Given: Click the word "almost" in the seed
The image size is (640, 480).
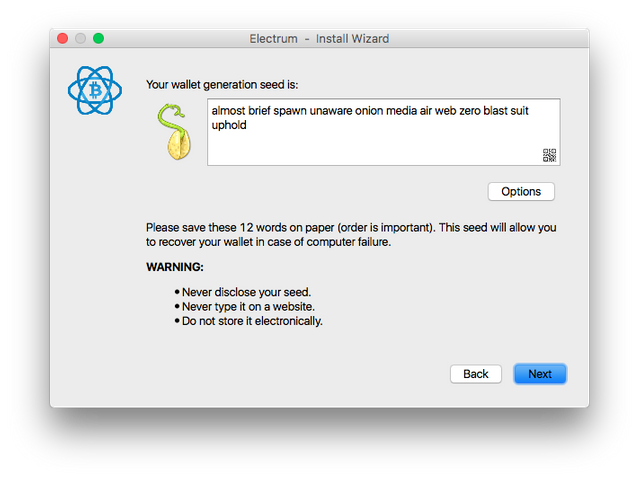Looking at the screenshot, I should [229, 111].
